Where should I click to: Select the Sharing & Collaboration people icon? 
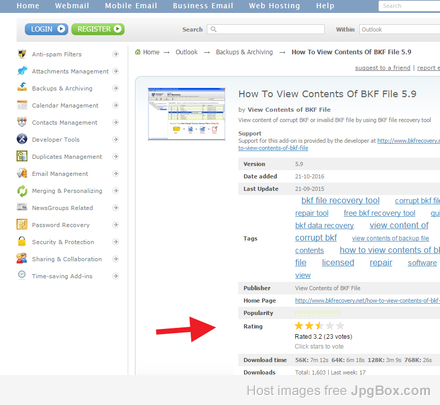tap(22, 258)
